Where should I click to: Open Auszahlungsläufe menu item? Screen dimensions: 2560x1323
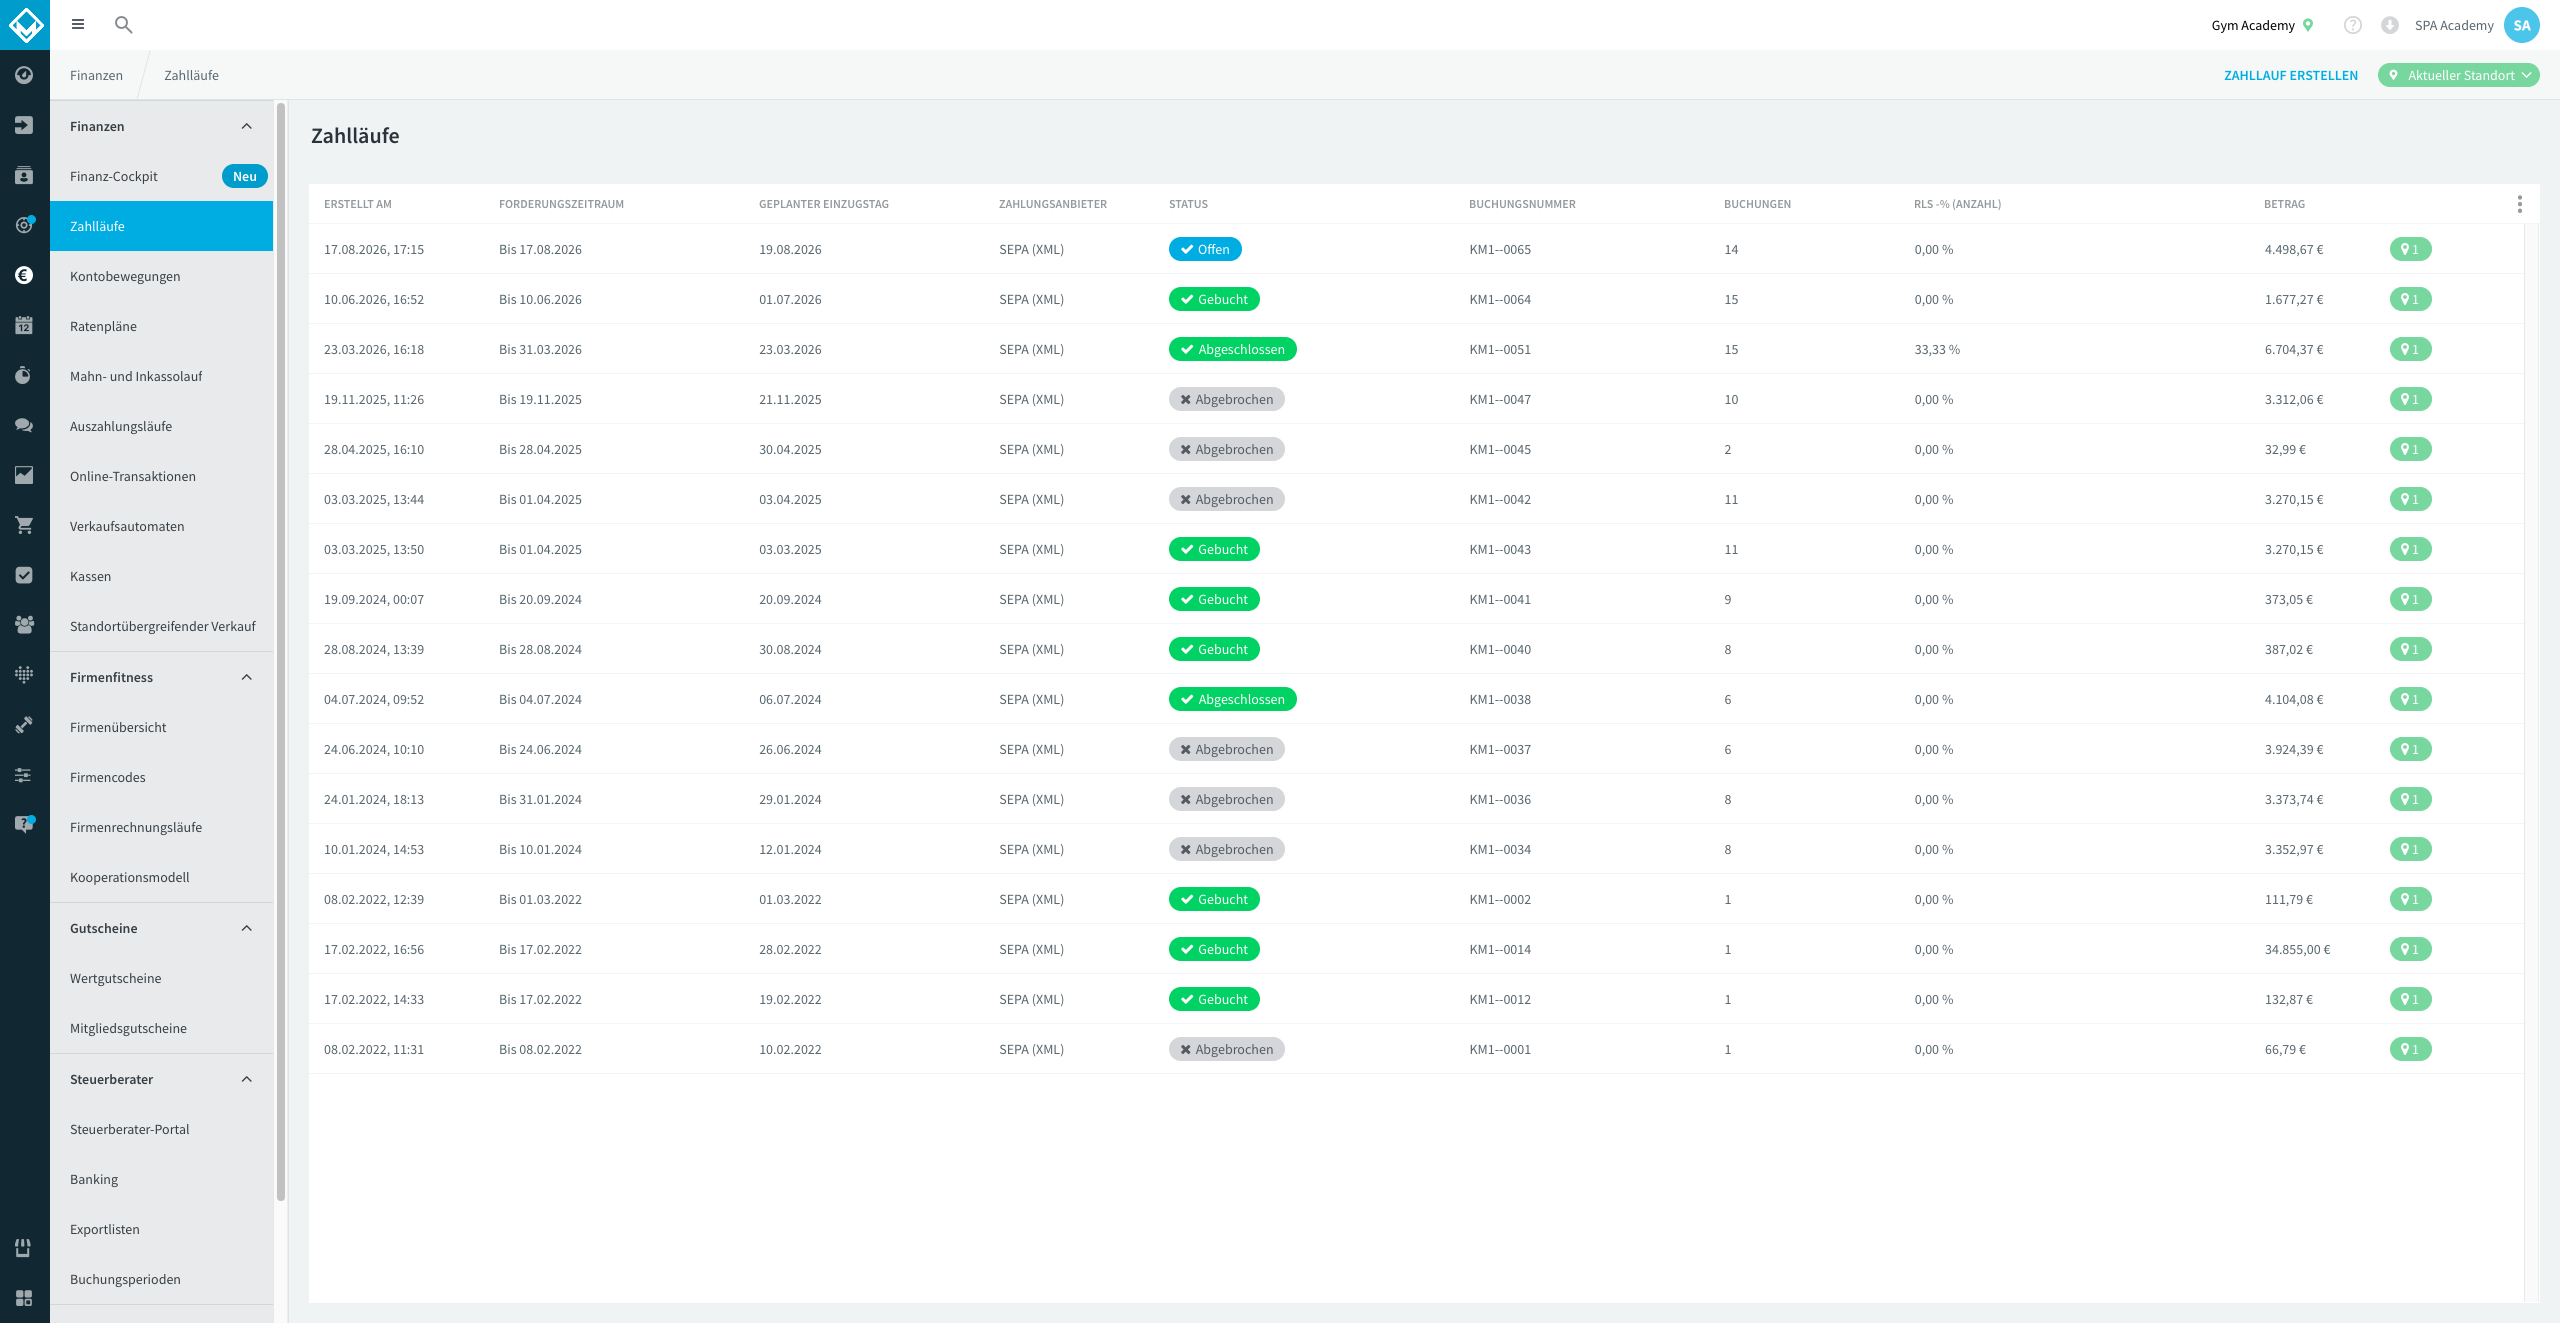pyautogui.click(x=161, y=426)
